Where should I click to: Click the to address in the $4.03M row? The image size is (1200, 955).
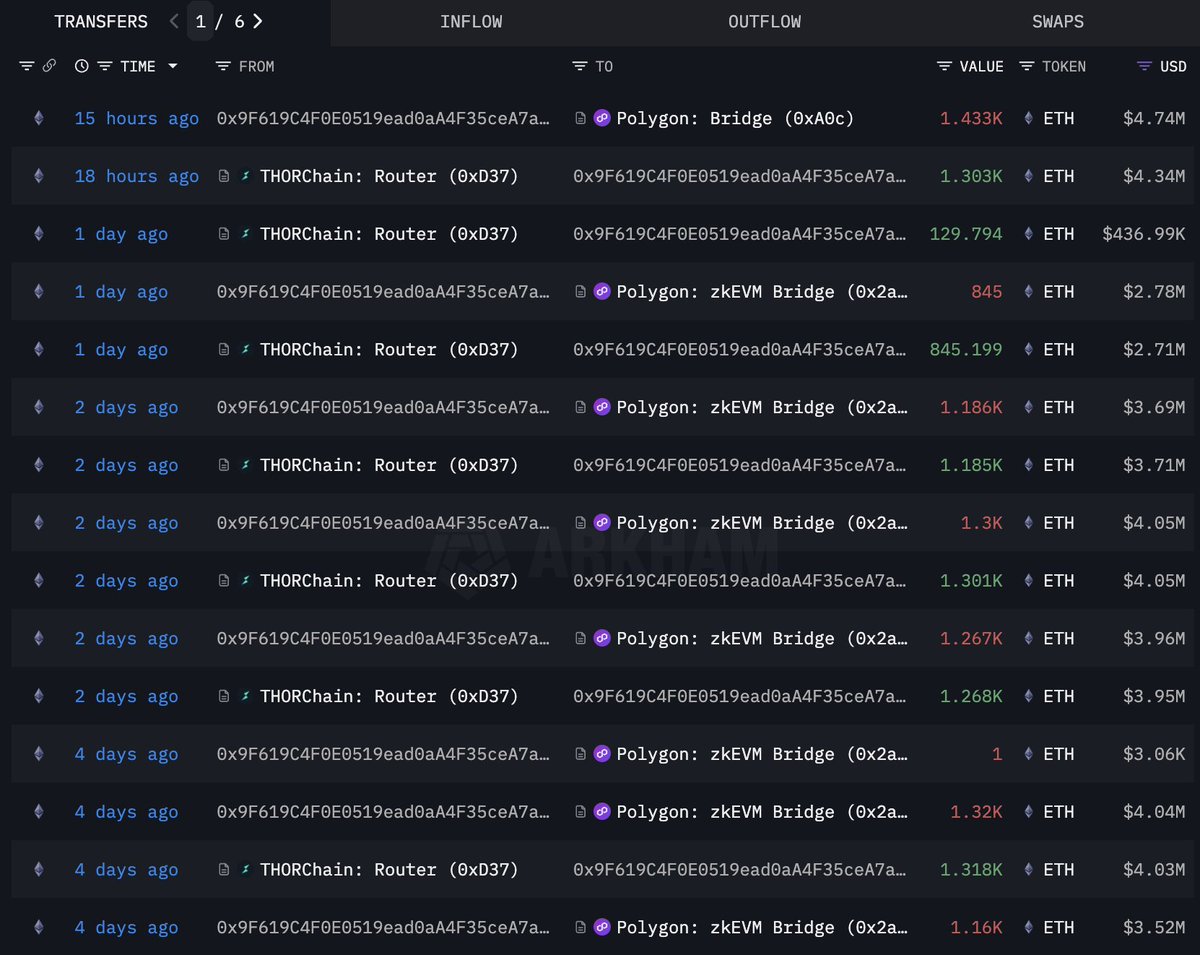click(x=740, y=870)
